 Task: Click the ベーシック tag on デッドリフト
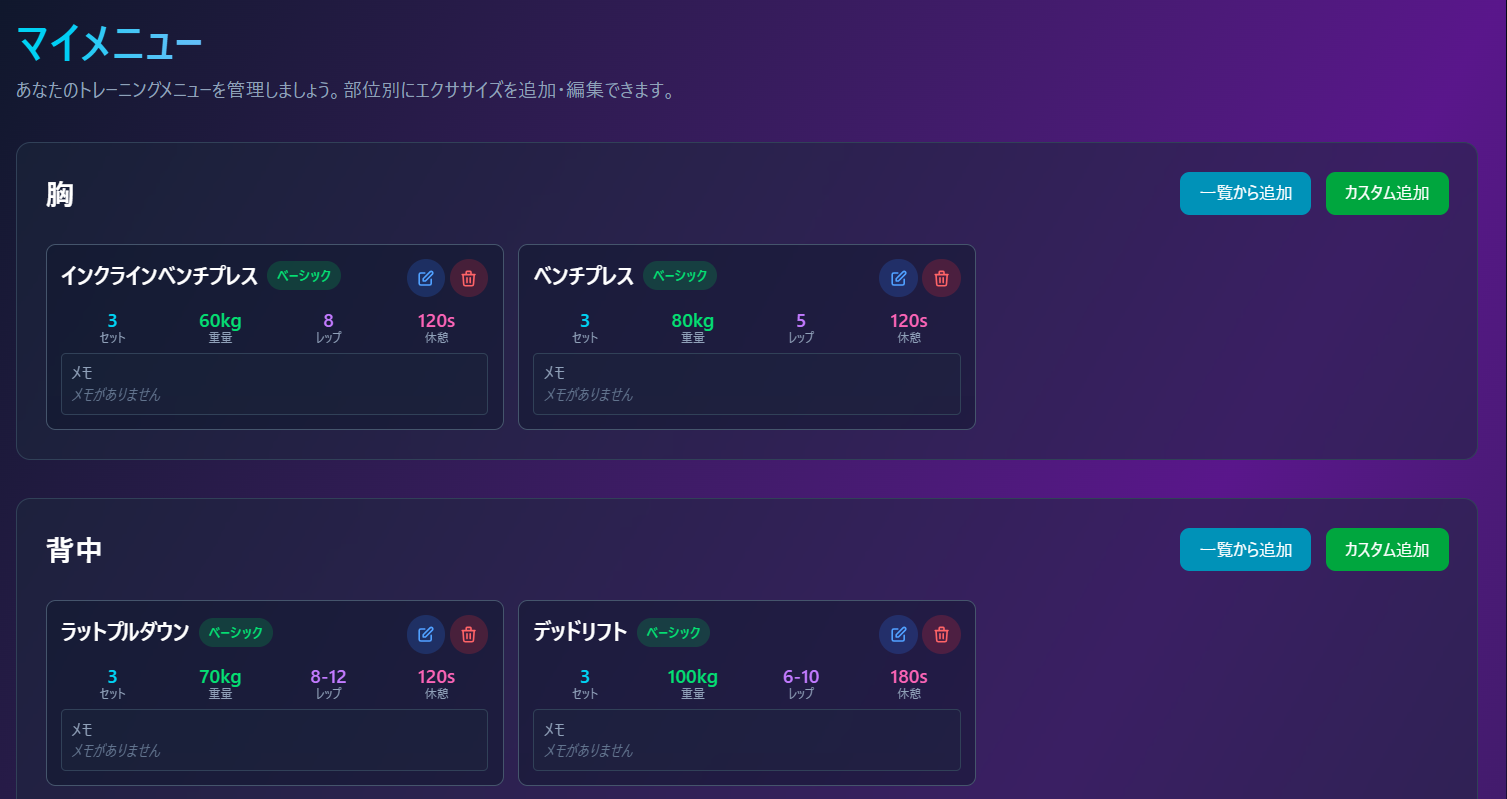(673, 632)
